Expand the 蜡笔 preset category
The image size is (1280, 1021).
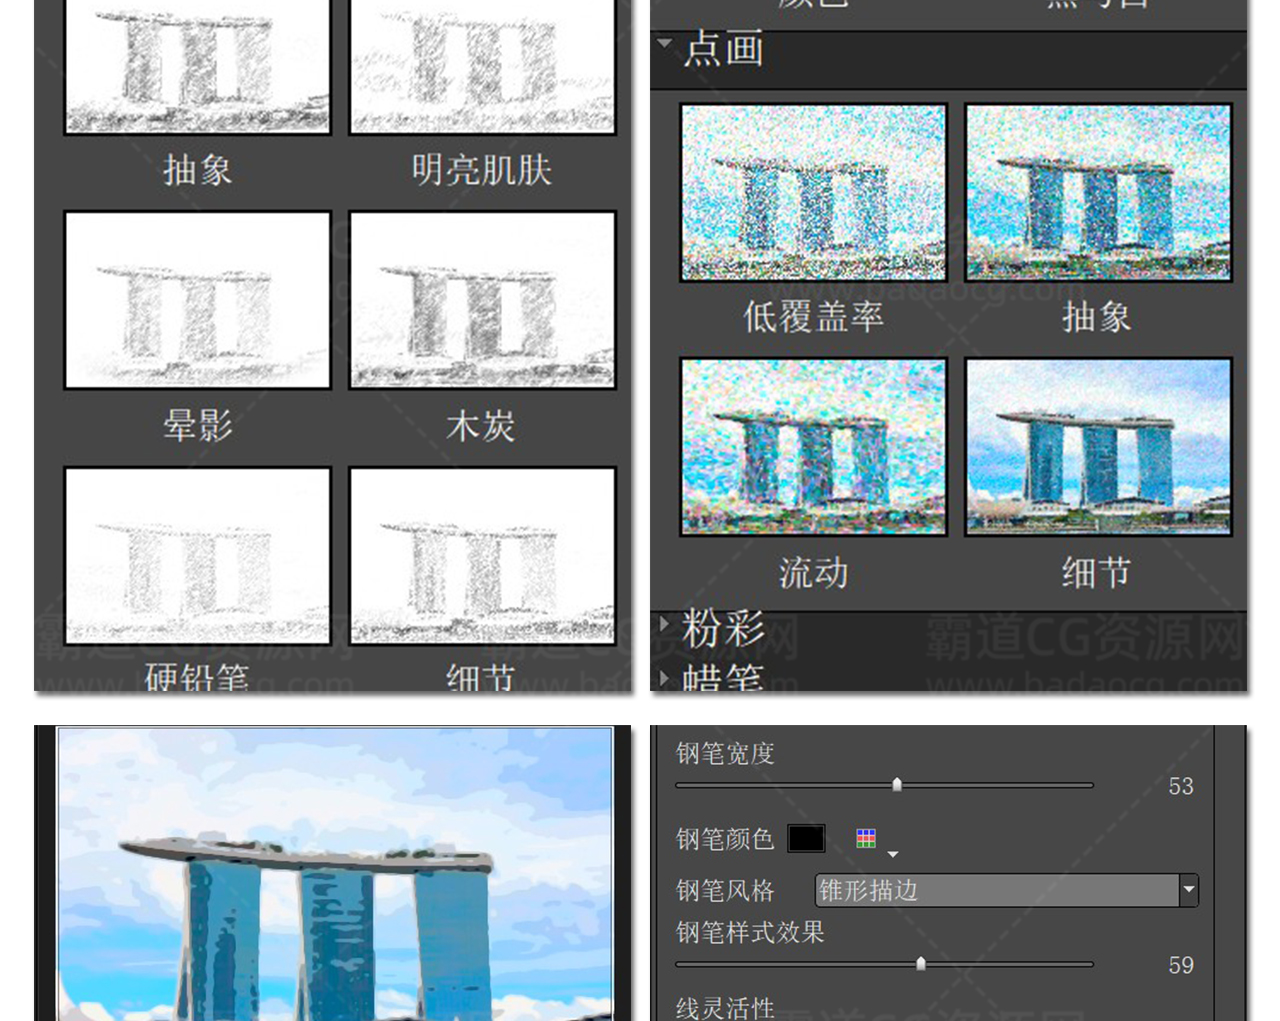(x=665, y=677)
